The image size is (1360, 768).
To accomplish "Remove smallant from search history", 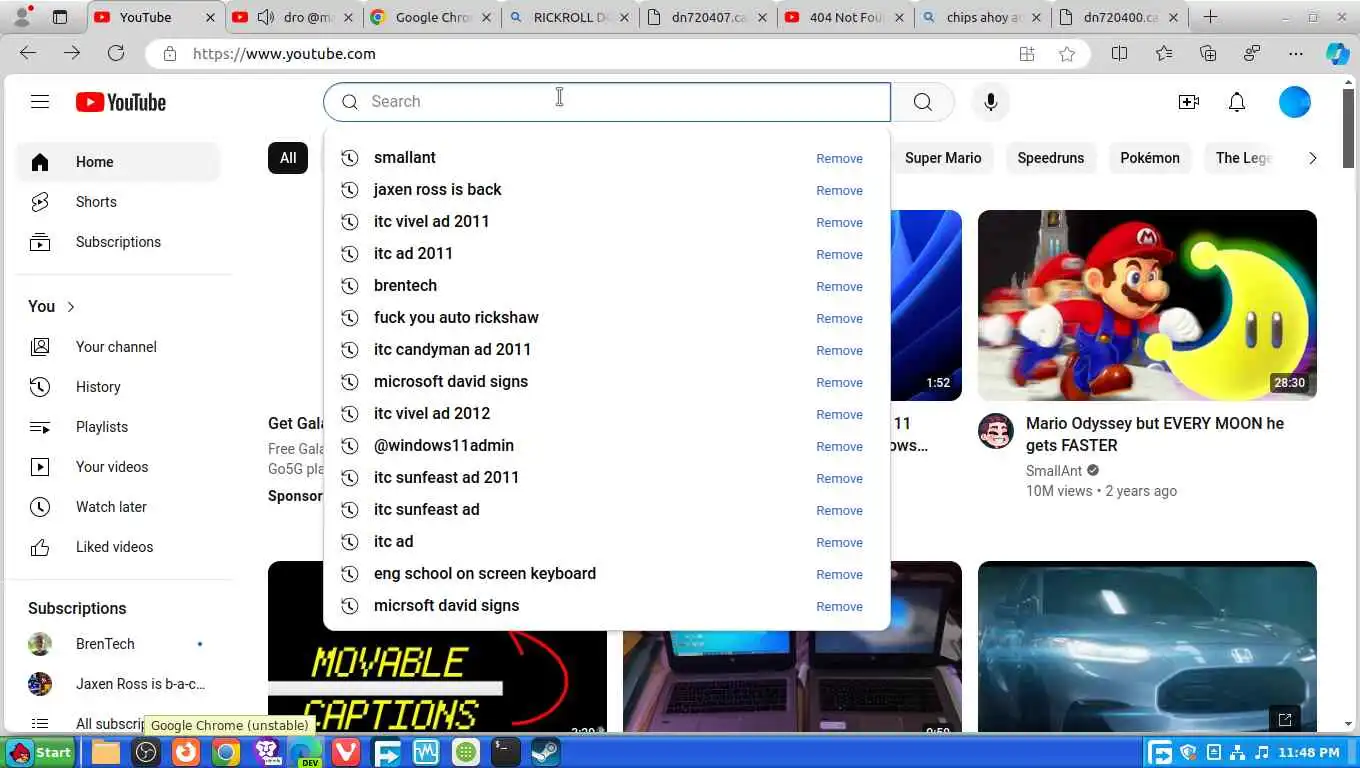I will click(x=839, y=158).
